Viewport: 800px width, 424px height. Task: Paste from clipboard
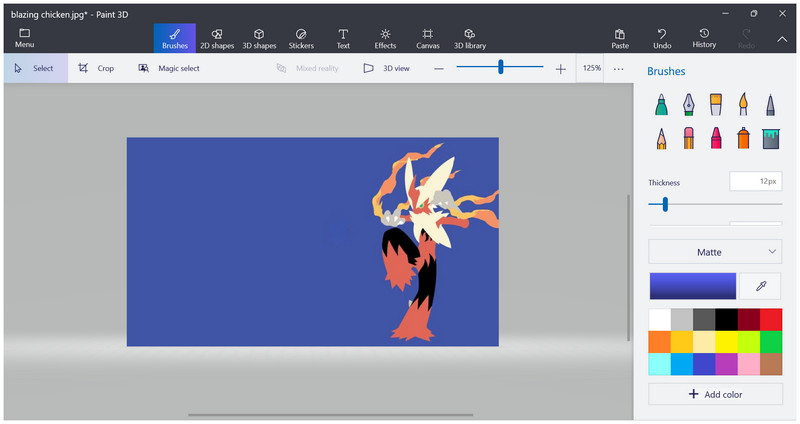620,38
